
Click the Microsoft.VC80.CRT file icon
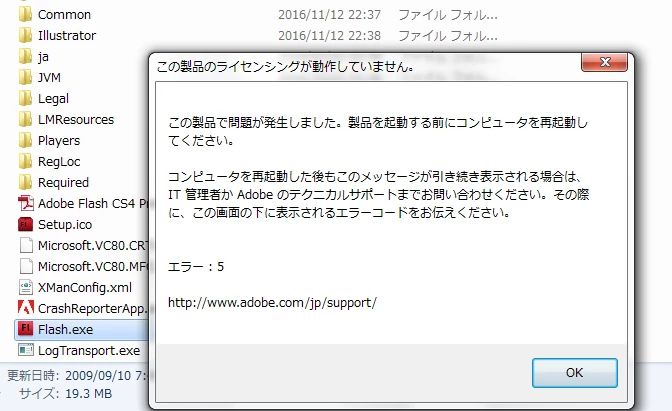[x=25, y=245]
